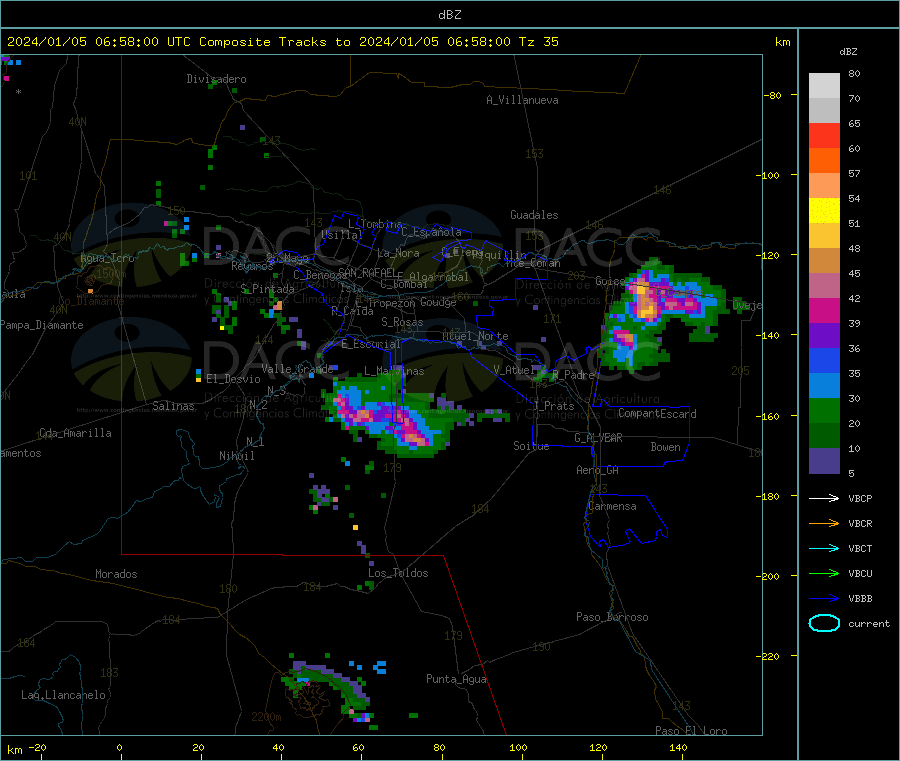Select the green 30 dBZ color swatch
Viewport: 900px width, 761px height.
(824, 410)
